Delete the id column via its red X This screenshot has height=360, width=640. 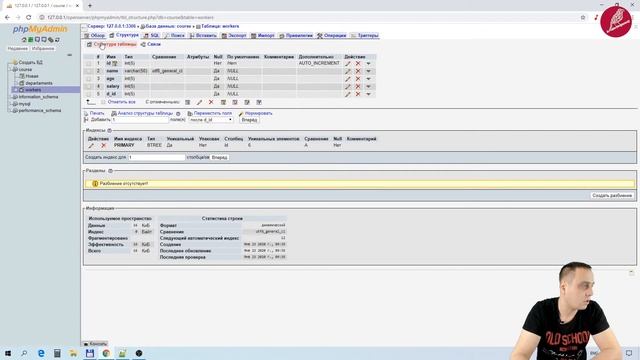pyautogui.click(x=358, y=63)
